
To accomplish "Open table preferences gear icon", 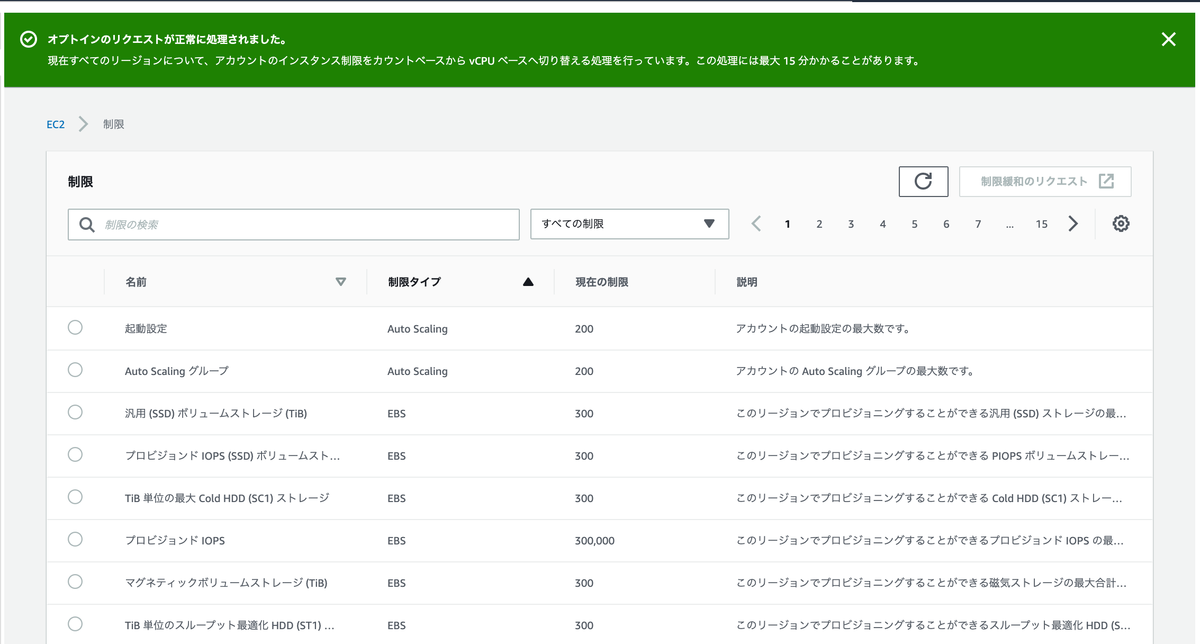I will click(x=1121, y=224).
